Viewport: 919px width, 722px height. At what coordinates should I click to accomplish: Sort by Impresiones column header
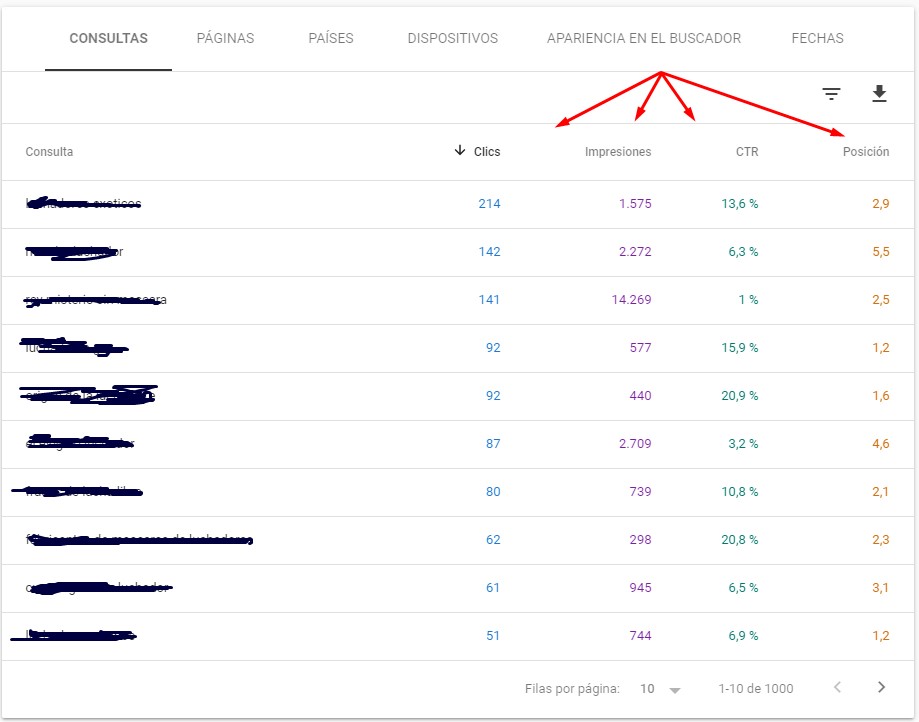click(617, 152)
